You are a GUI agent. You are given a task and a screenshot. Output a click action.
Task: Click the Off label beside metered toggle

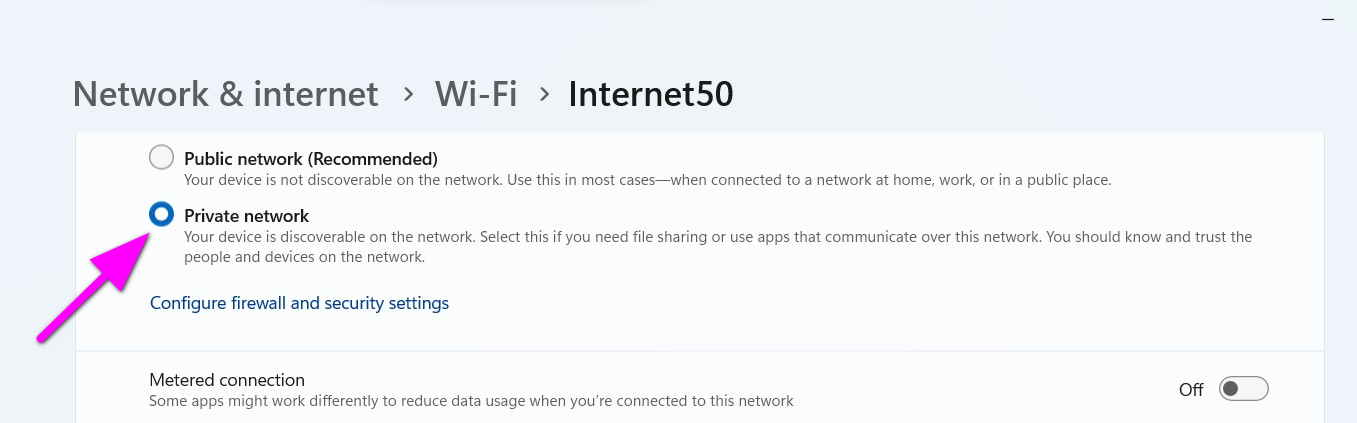pos(1191,390)
